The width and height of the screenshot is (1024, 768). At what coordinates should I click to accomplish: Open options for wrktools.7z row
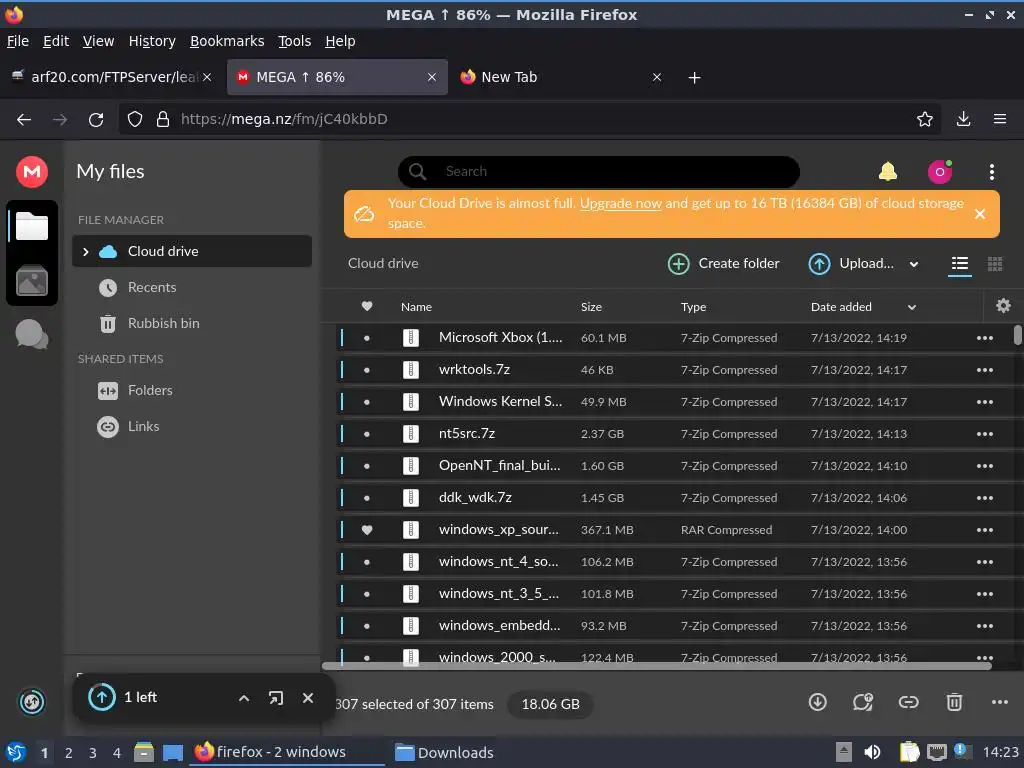(x=985, y=370)
